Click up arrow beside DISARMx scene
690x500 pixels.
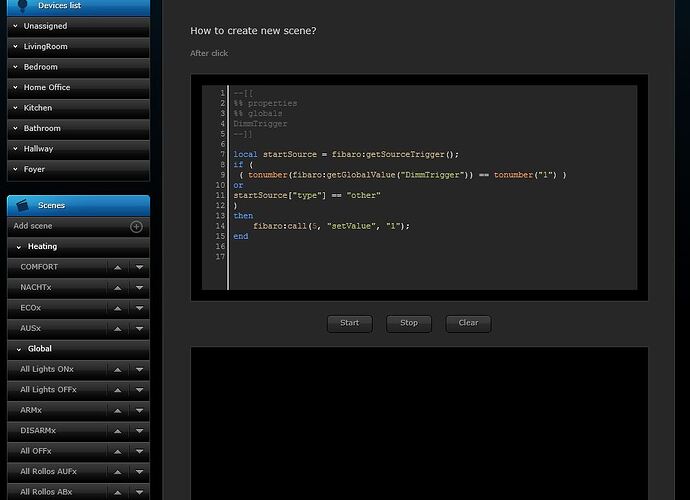pyautogui.click(x=117, y=431)
